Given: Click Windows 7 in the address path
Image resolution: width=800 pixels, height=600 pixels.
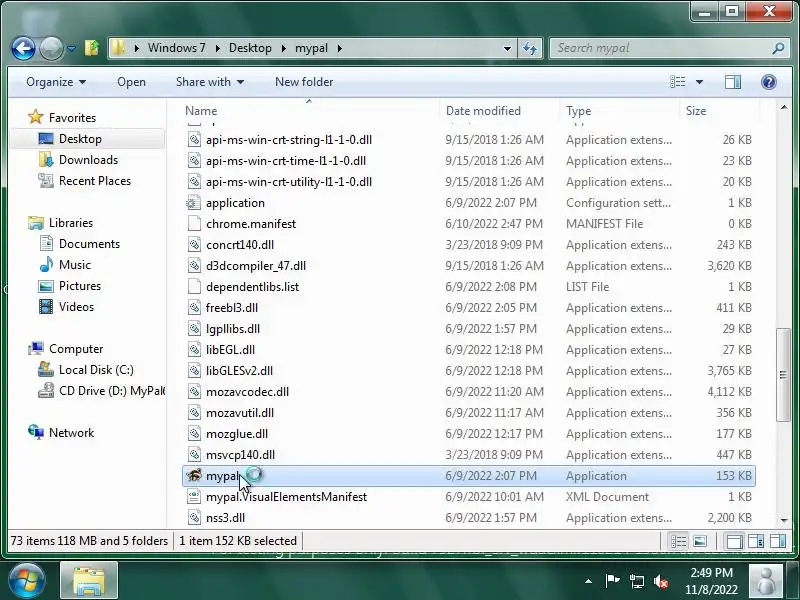Looking at the screenshot, I should [177, 48].
